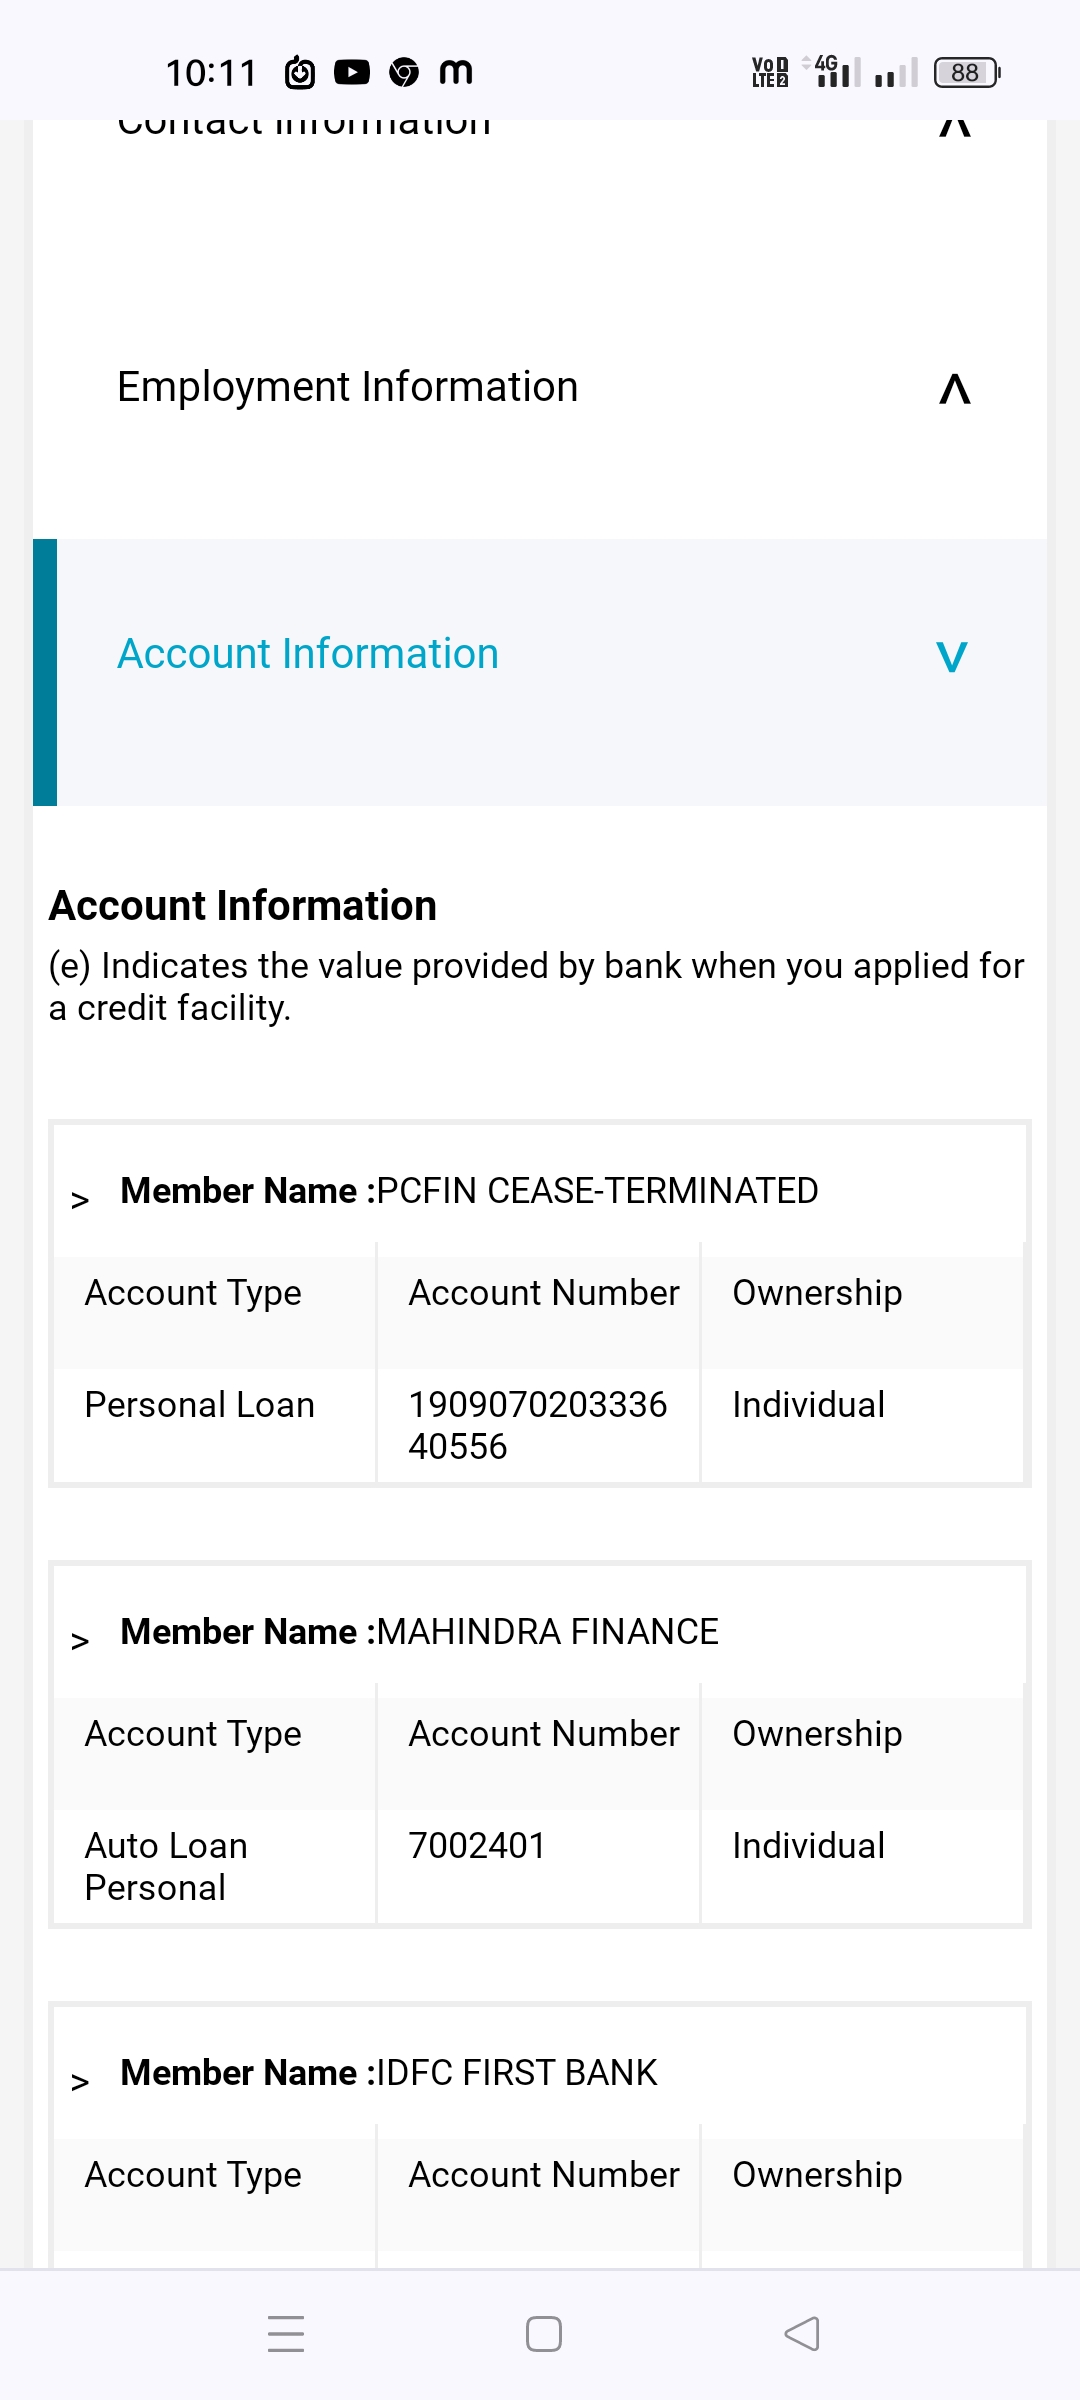This screenshot has width=1080, height=2400.
Task: Tap account number 7002401
Action: coord(477,1846)
